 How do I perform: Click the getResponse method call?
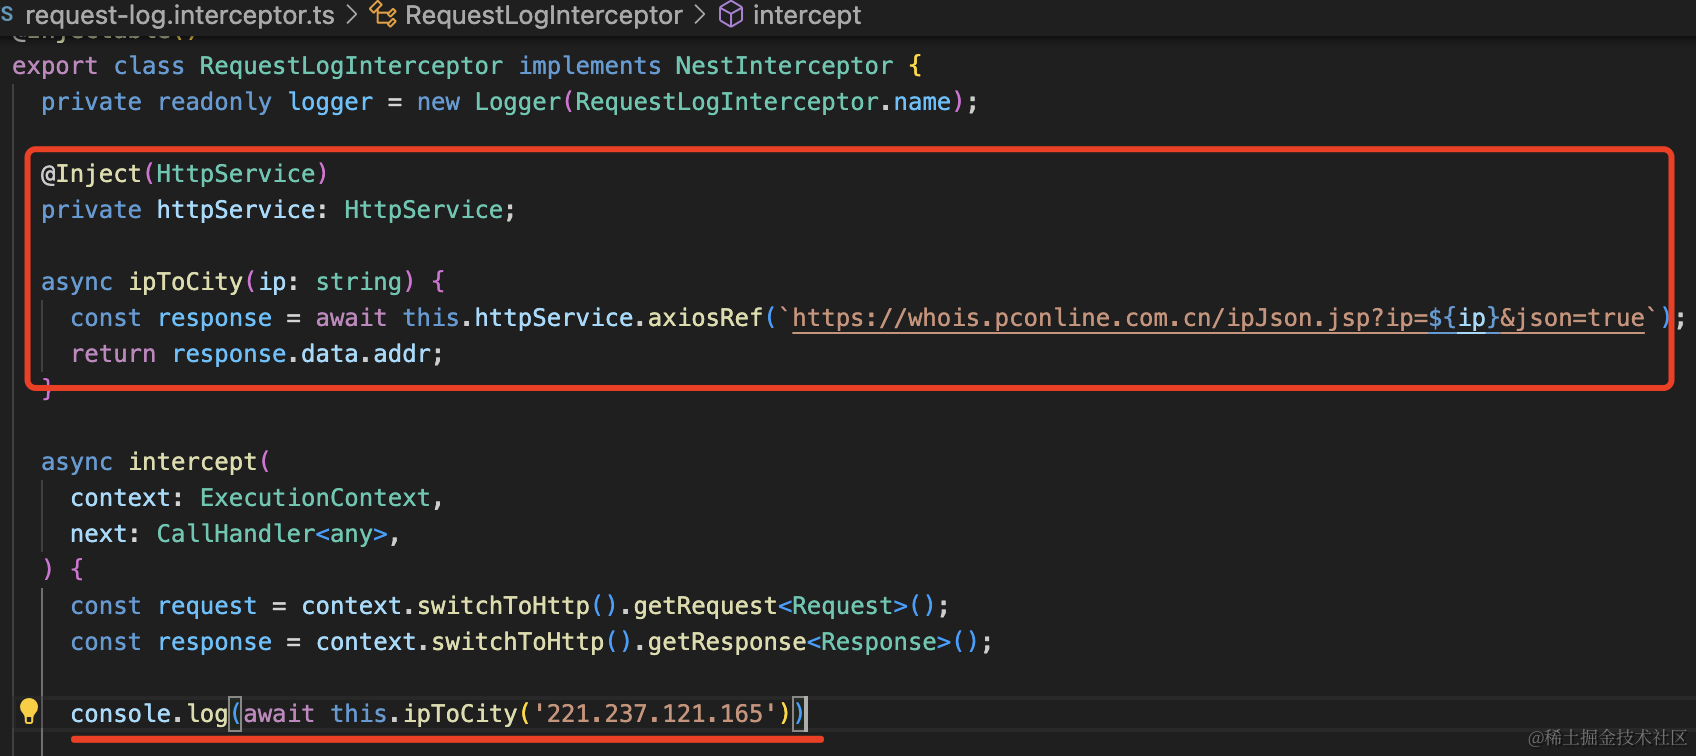[x=726, y=642]
